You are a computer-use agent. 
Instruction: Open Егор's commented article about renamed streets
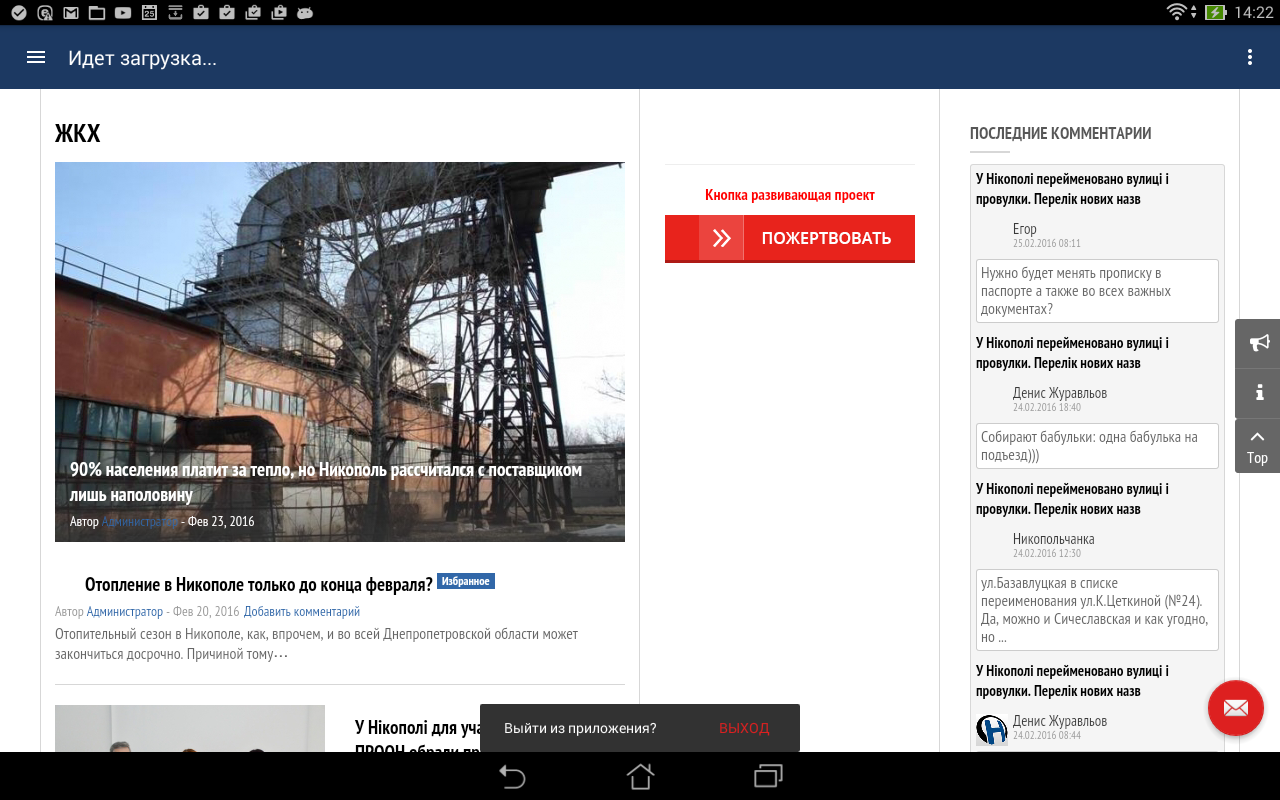pos(1072,189)
